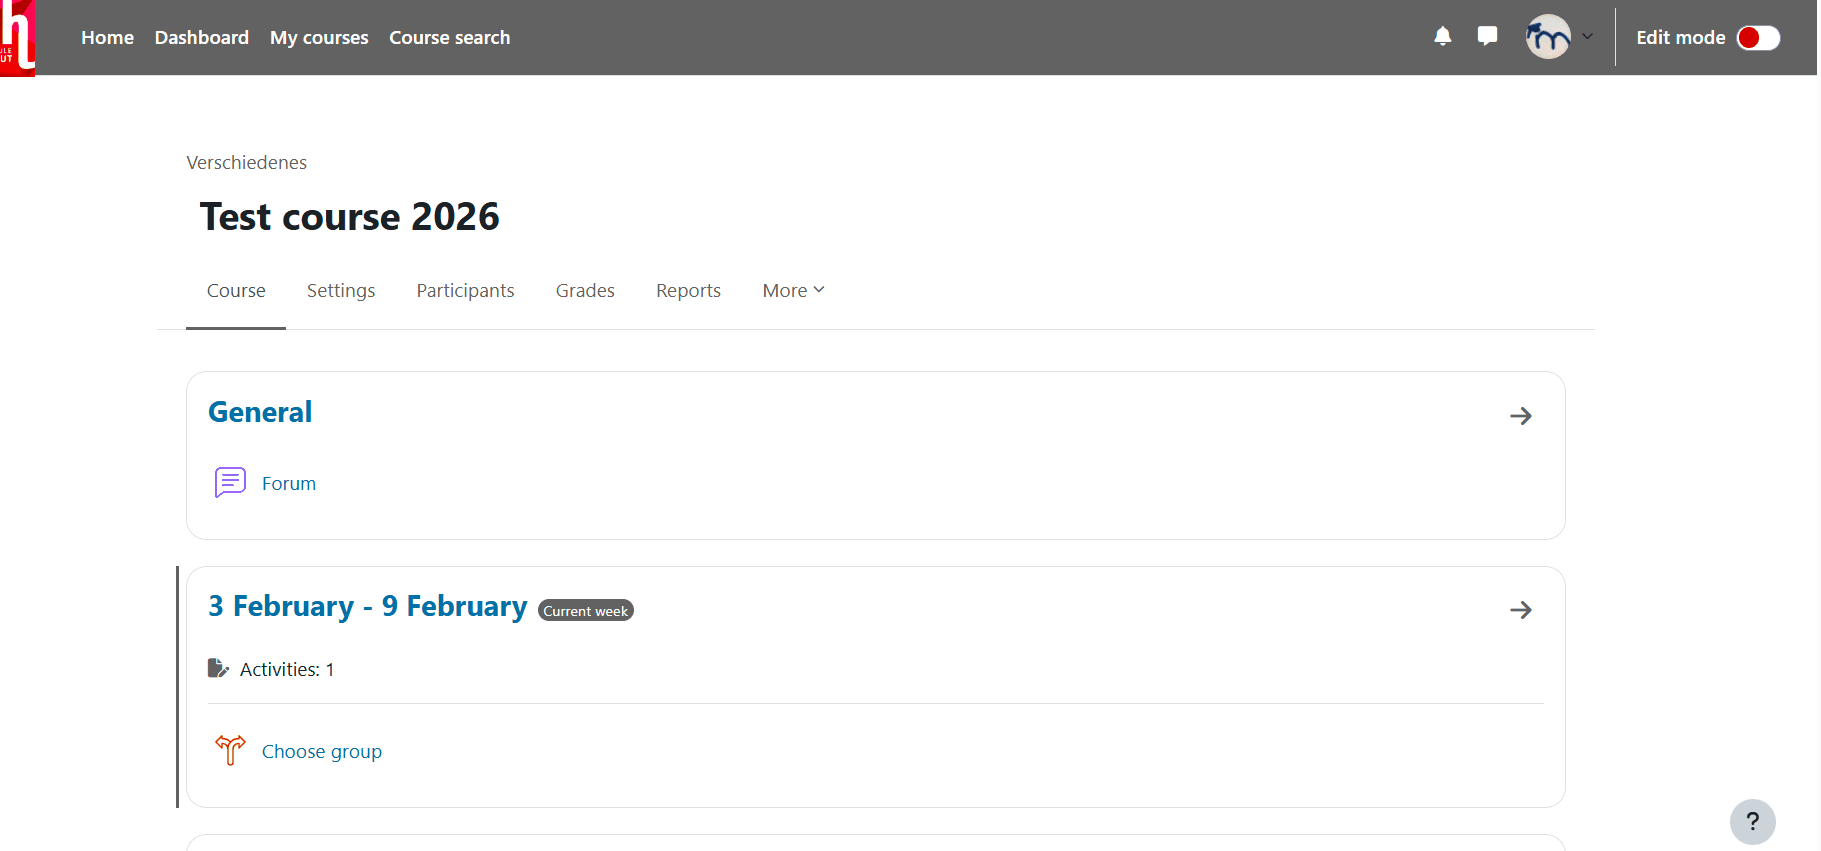Image resolution: width=1821 pixels, height=851 pixels.
Task: Open the notifications bell icon
Action: (x=1442, y=37)
